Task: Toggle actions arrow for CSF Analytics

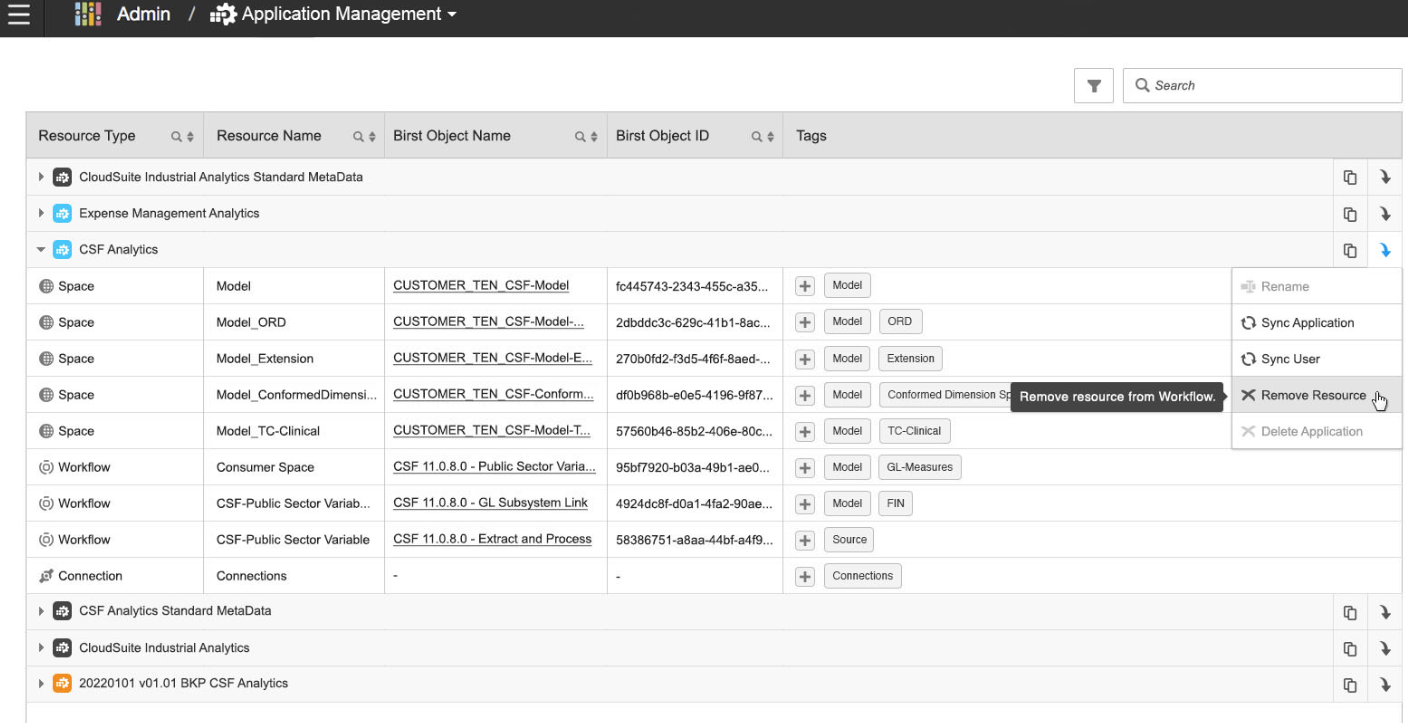Action: click(1385, 250)
